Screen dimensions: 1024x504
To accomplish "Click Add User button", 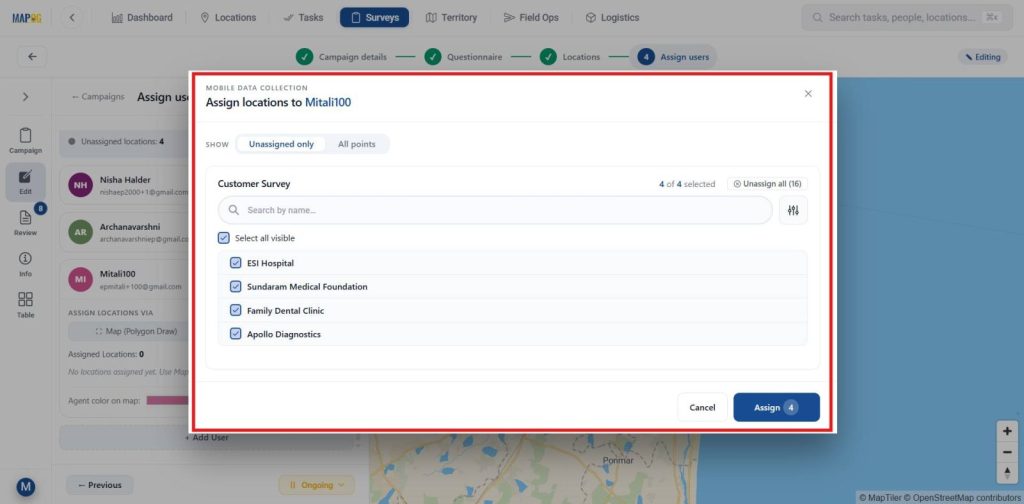I will 207,437.
